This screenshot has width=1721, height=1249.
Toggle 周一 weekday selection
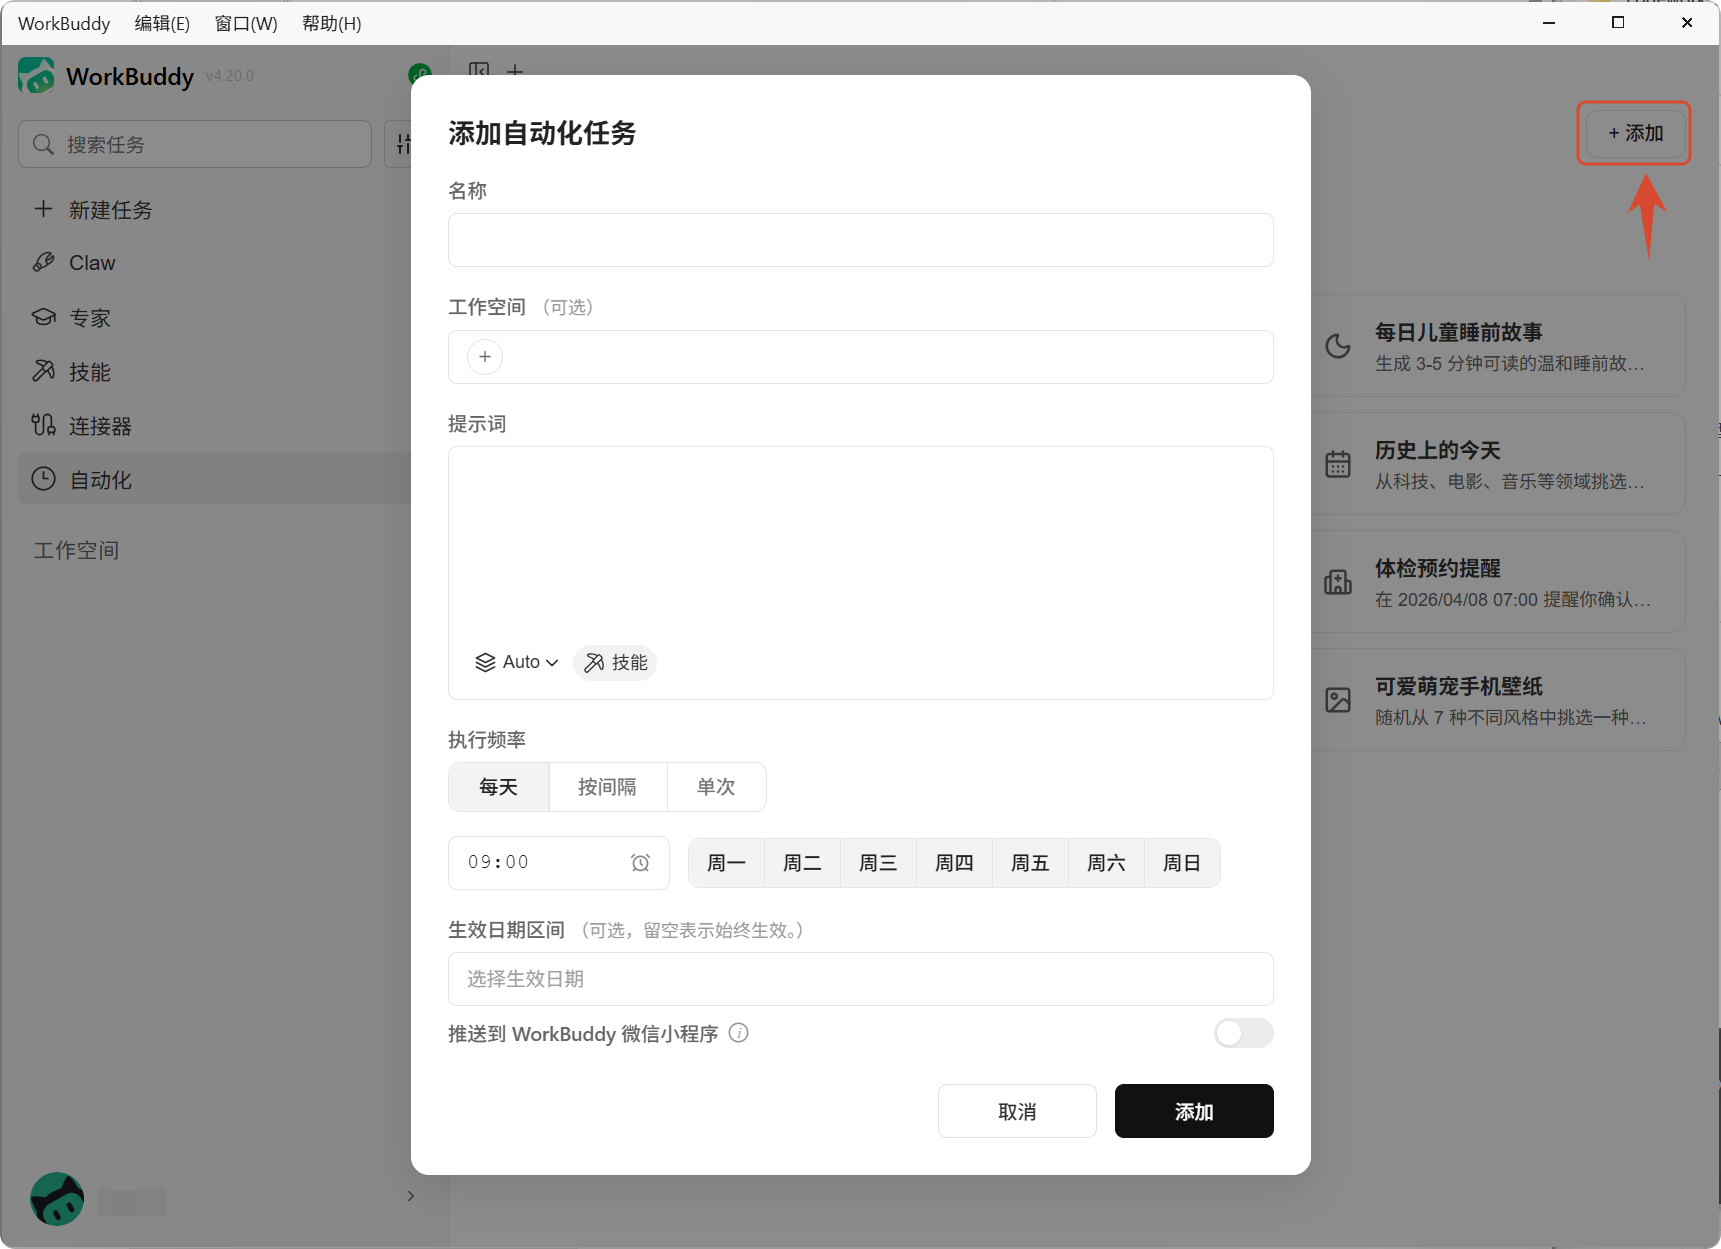727,863
